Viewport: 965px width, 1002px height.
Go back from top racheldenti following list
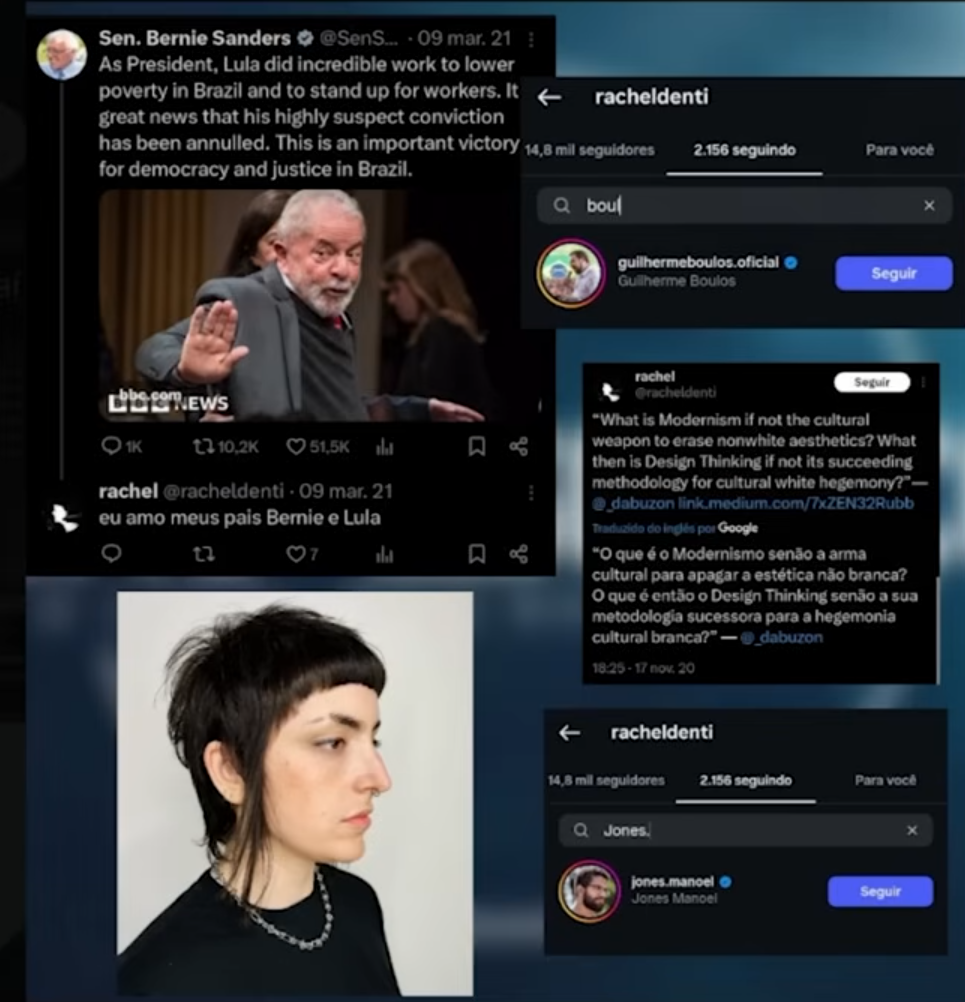(550, 98)
